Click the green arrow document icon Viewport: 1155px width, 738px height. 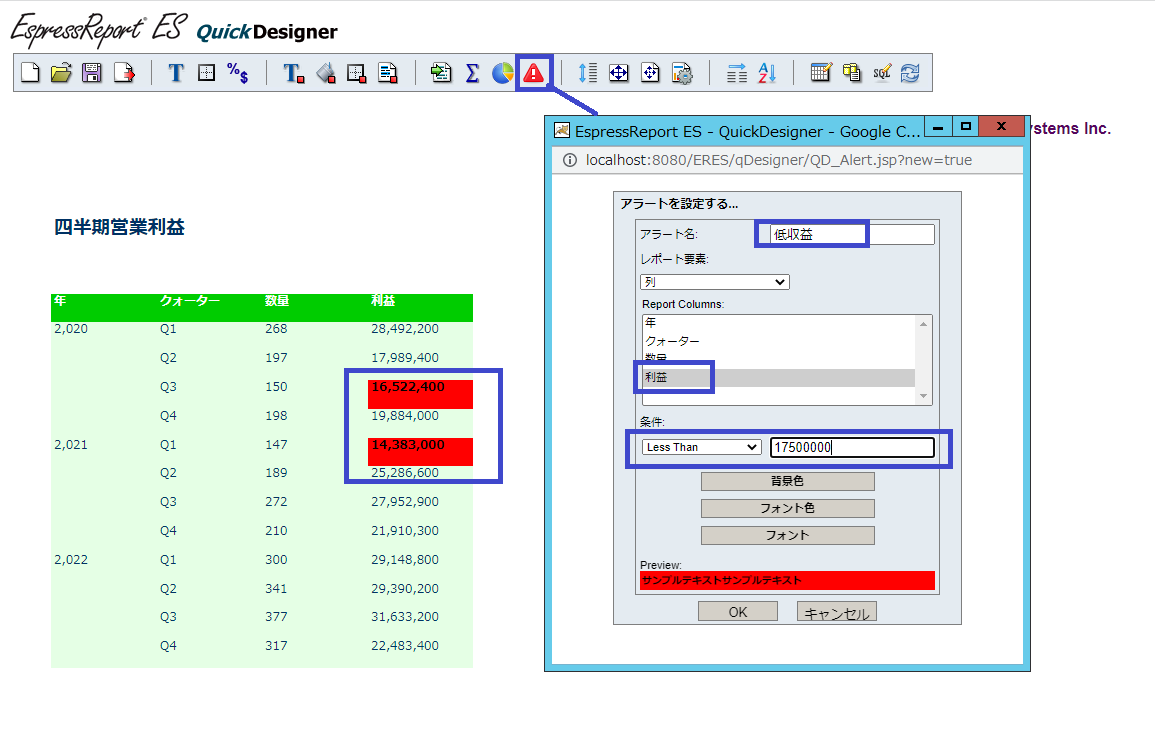(440, 73)
